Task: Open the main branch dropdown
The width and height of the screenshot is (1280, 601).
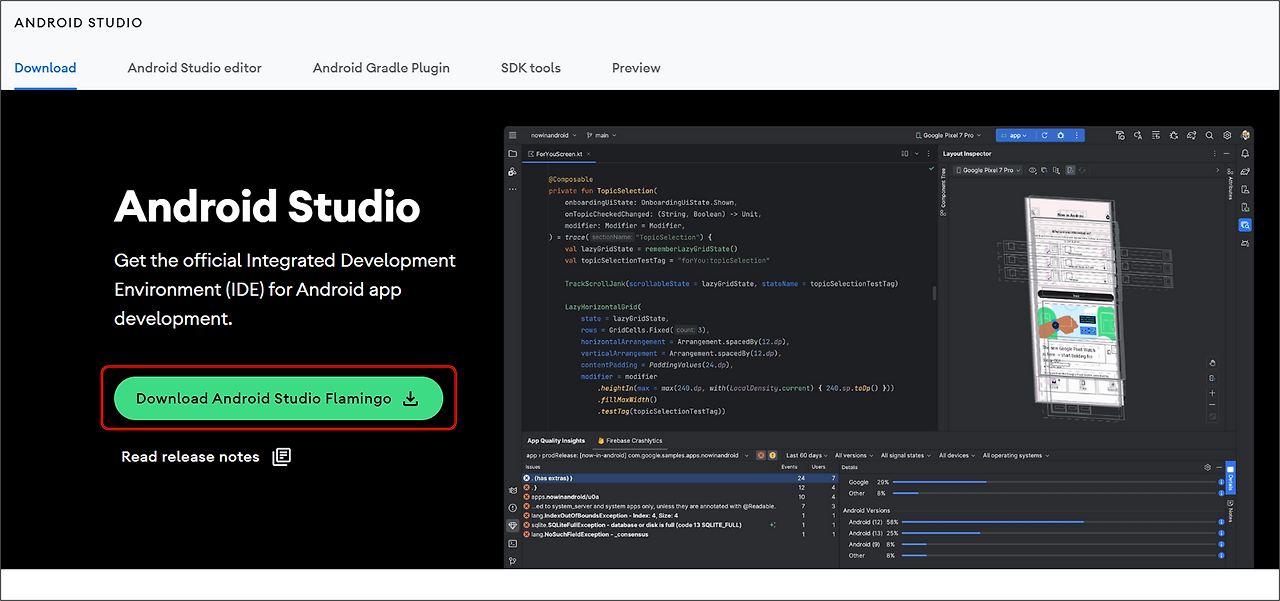Action: (x=602, y=135)
